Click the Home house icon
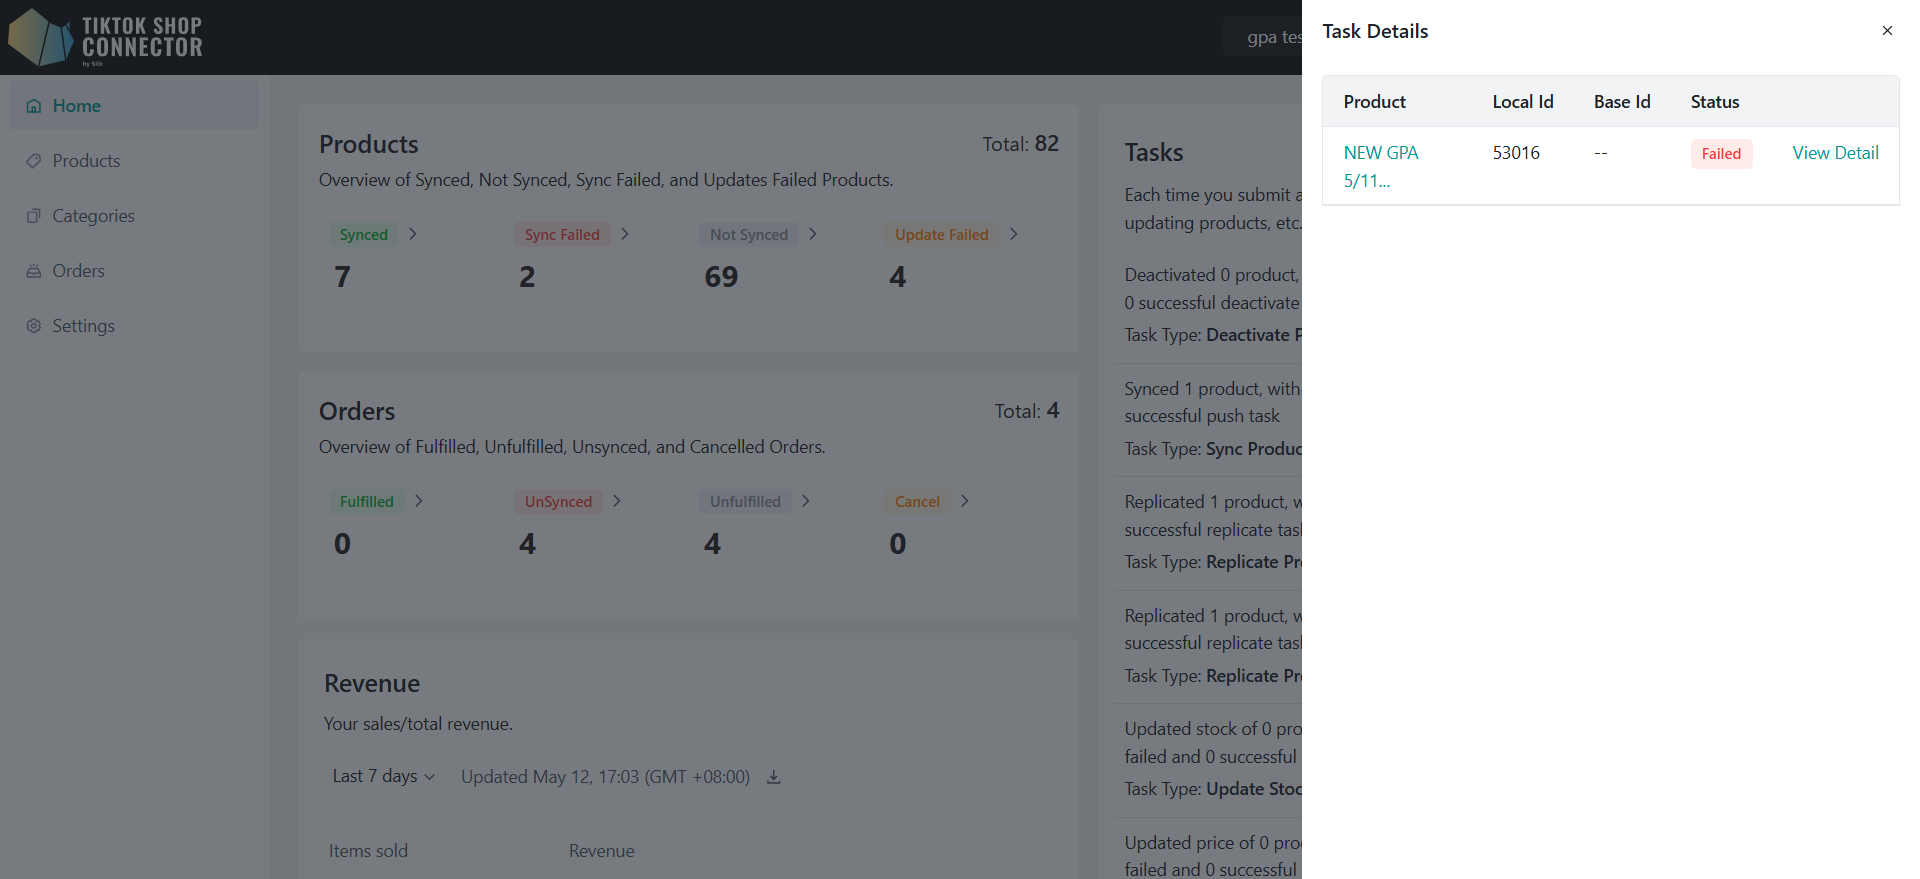The image size is (1920, 879). [x=34, y=106]
